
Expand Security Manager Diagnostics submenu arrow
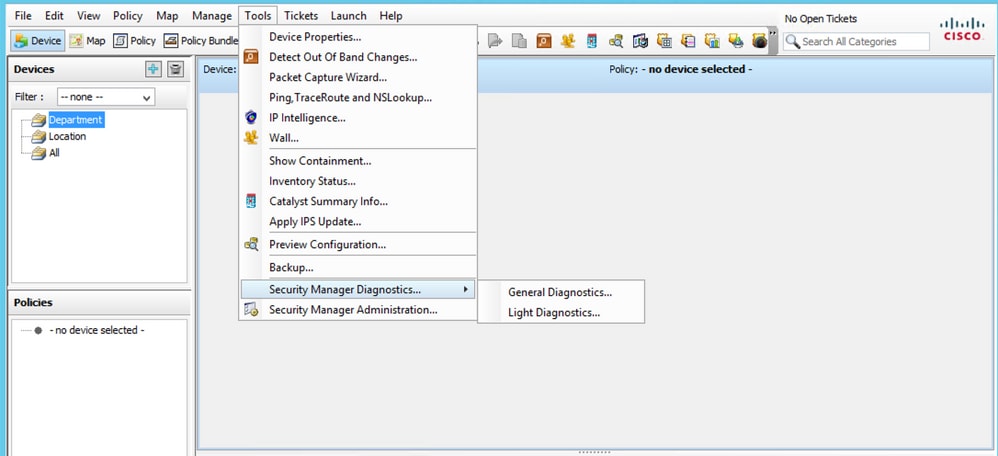pos(467,290)
